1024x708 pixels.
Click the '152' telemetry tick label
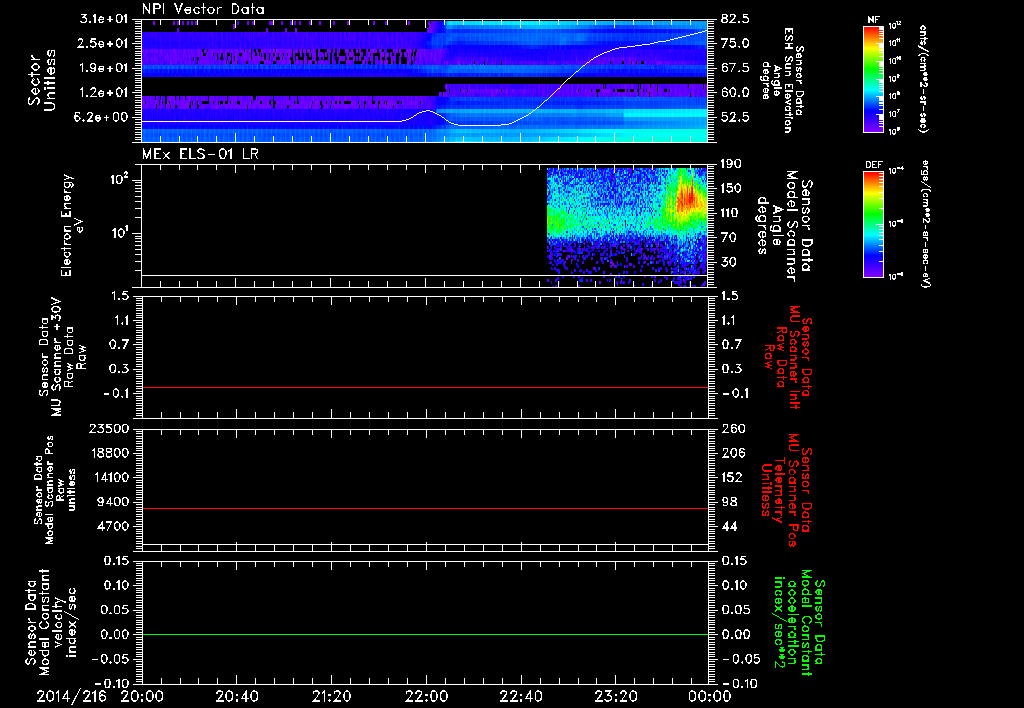click(733, 477)
